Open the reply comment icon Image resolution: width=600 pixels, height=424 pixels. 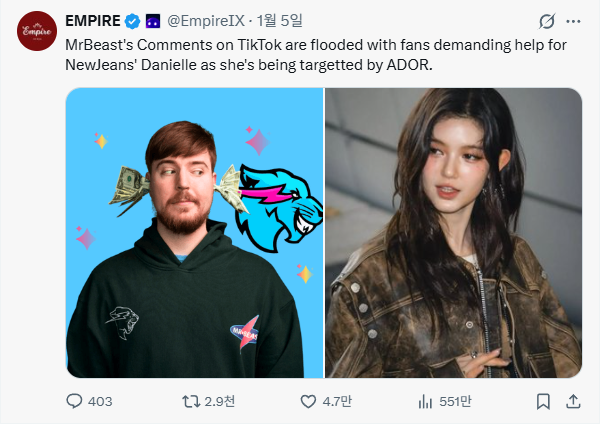[x=74, y=401]
